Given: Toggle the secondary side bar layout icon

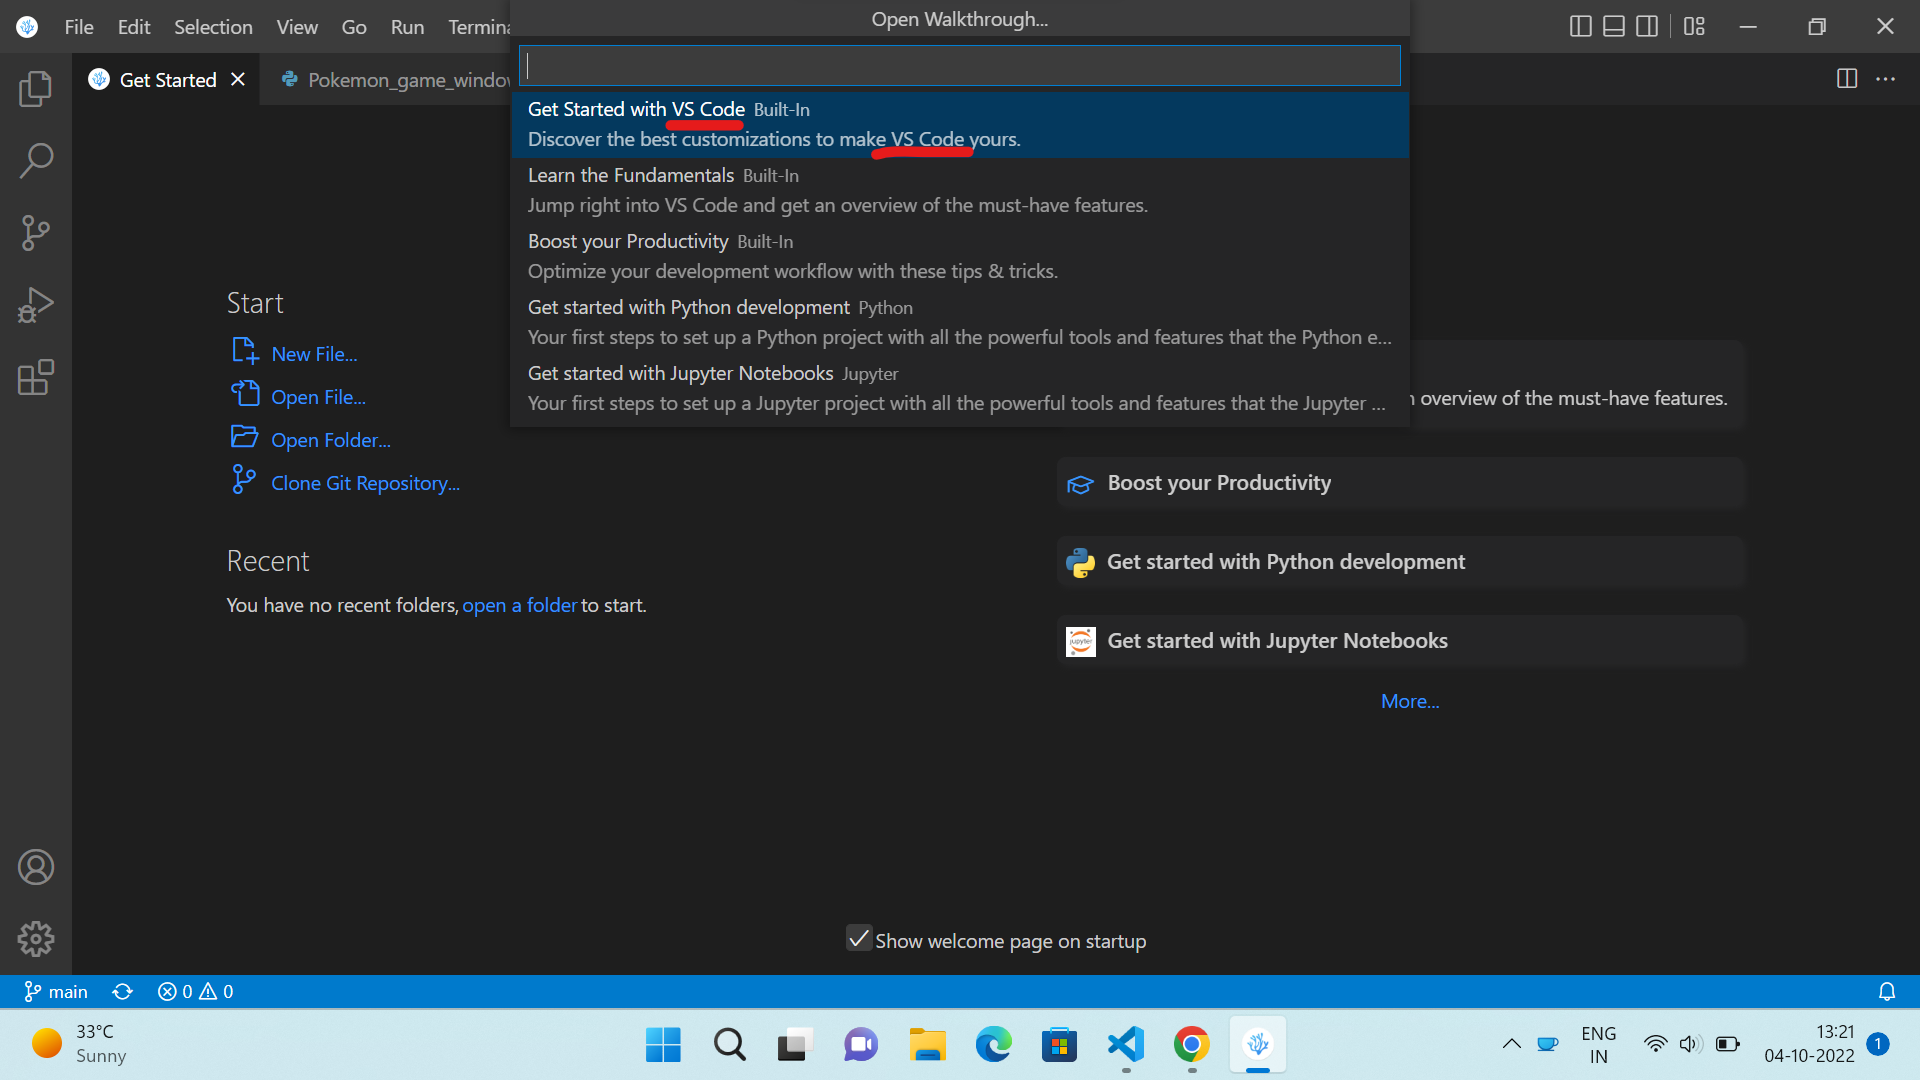Looking at the screenshot, I should tap(1647, 26).
